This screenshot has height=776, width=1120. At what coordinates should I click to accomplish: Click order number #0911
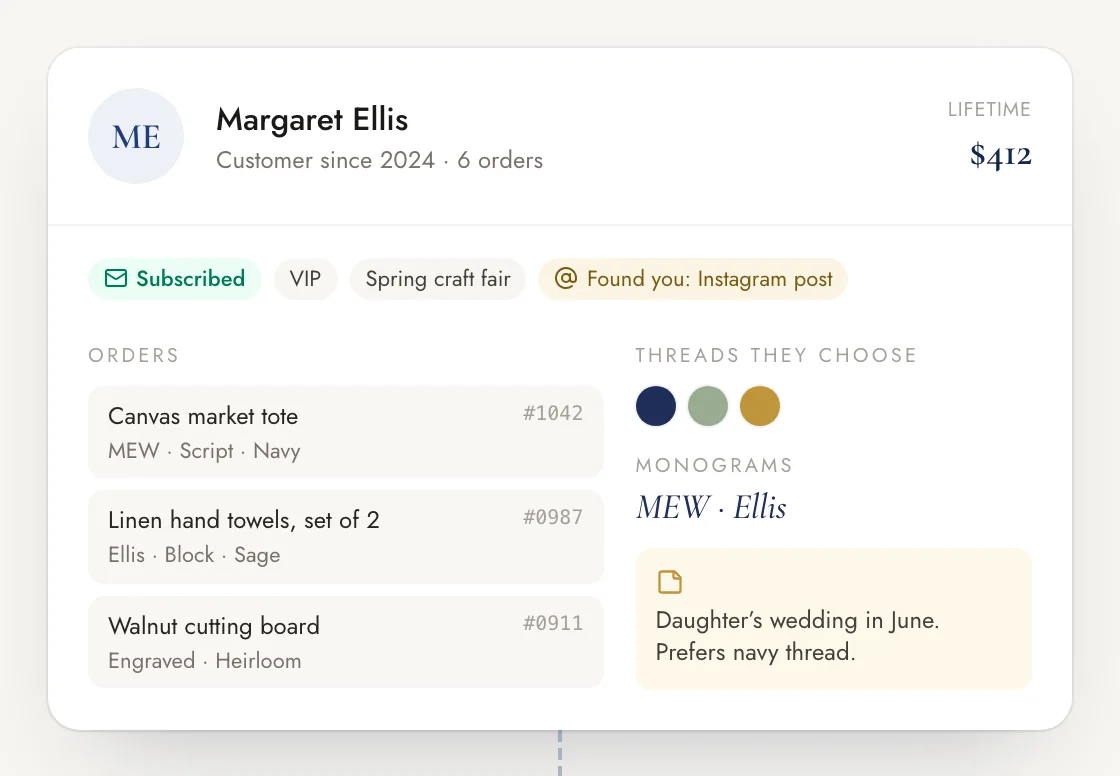pos(553,623)
